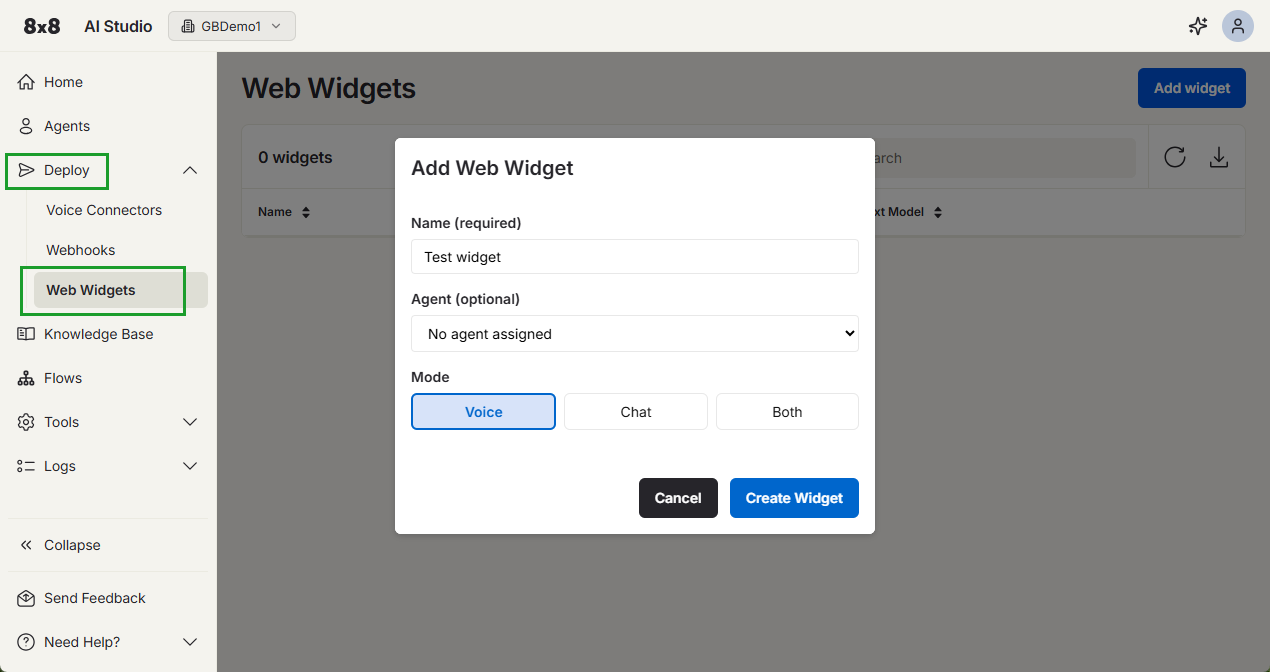Click the AI sparkle icon in header
Viewport: 1270px width, 672px height.
click(1198, 27)
